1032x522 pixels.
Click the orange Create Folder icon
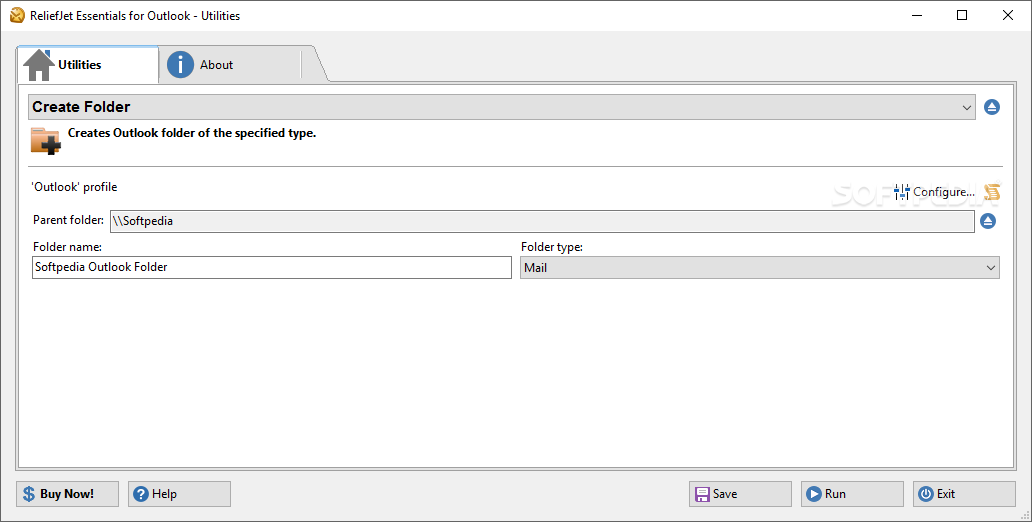pyautogui.click(x=45, y=140)
